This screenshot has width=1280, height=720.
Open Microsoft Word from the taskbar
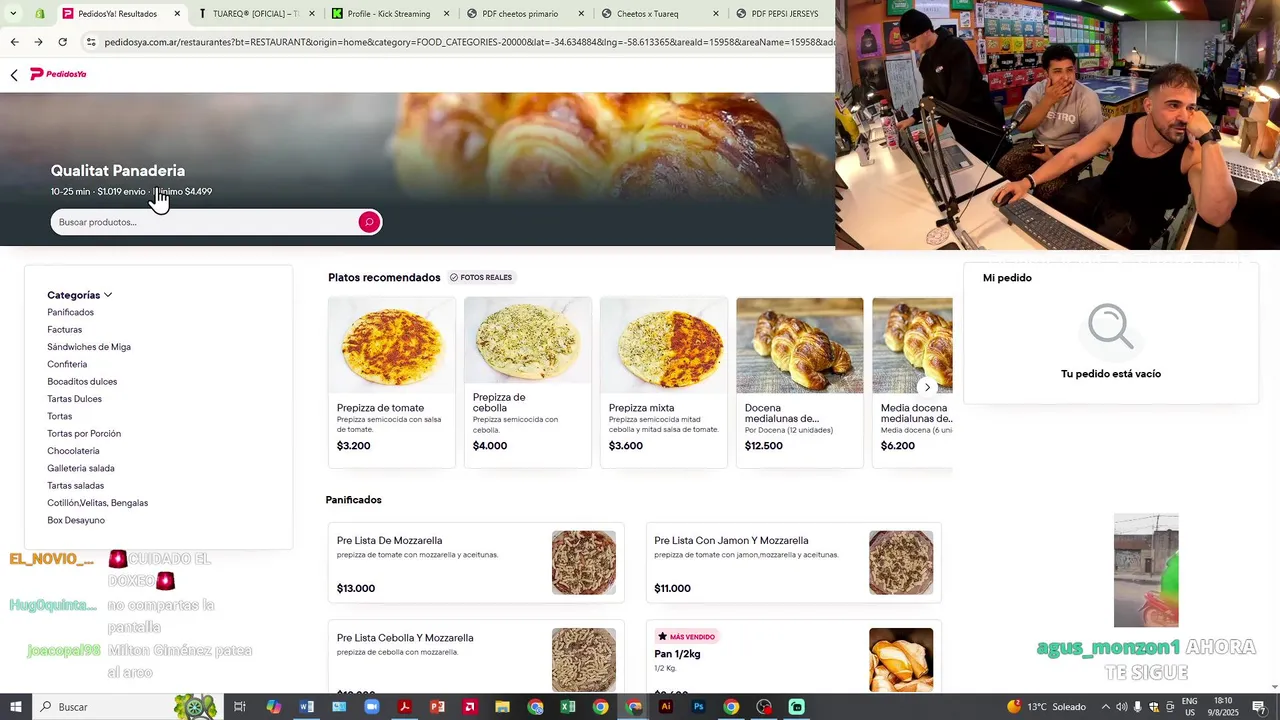click(x=307, y=707)
